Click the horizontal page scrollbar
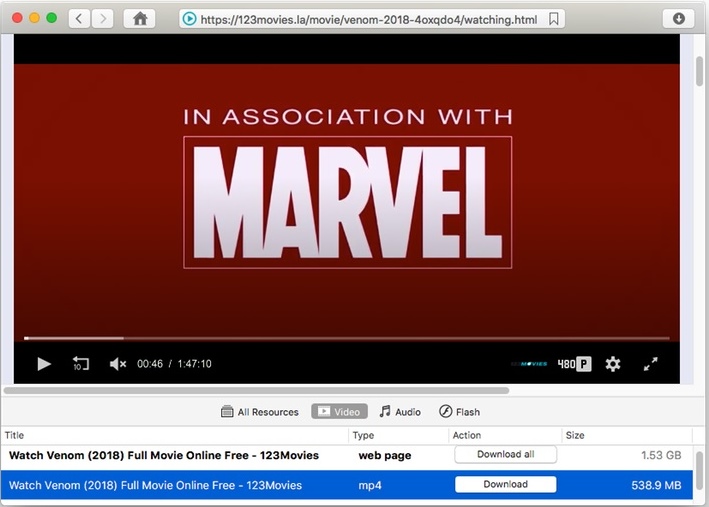Screen dimensions: 709x507 click(x=256, y=390)
